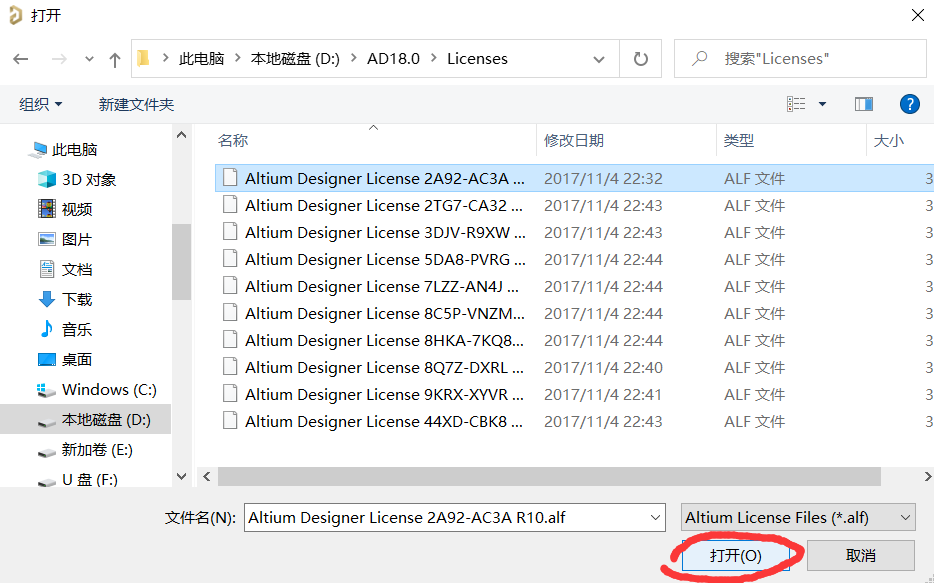
Task: Open 下载 folder in sidebar
Action: point(77,299)
